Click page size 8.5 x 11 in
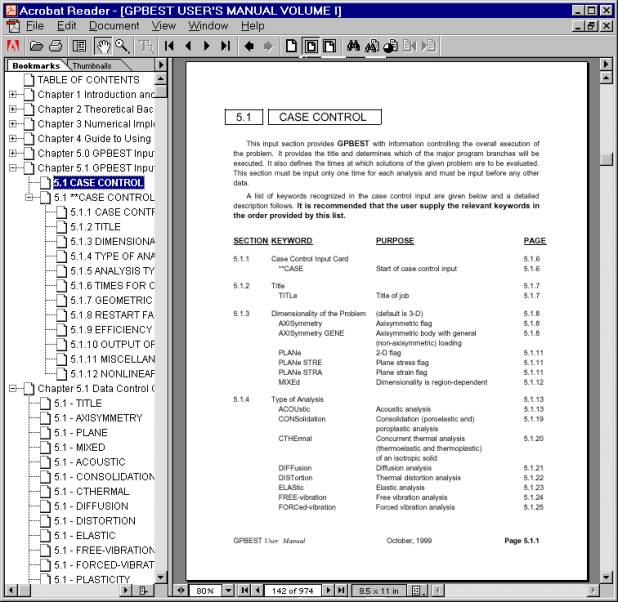 click(378, 591)
